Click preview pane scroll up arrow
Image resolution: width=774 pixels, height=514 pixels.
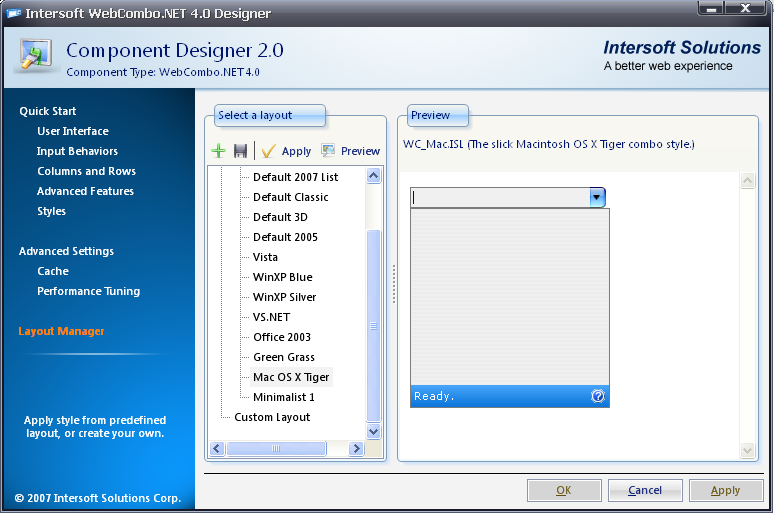coord(747,181)
